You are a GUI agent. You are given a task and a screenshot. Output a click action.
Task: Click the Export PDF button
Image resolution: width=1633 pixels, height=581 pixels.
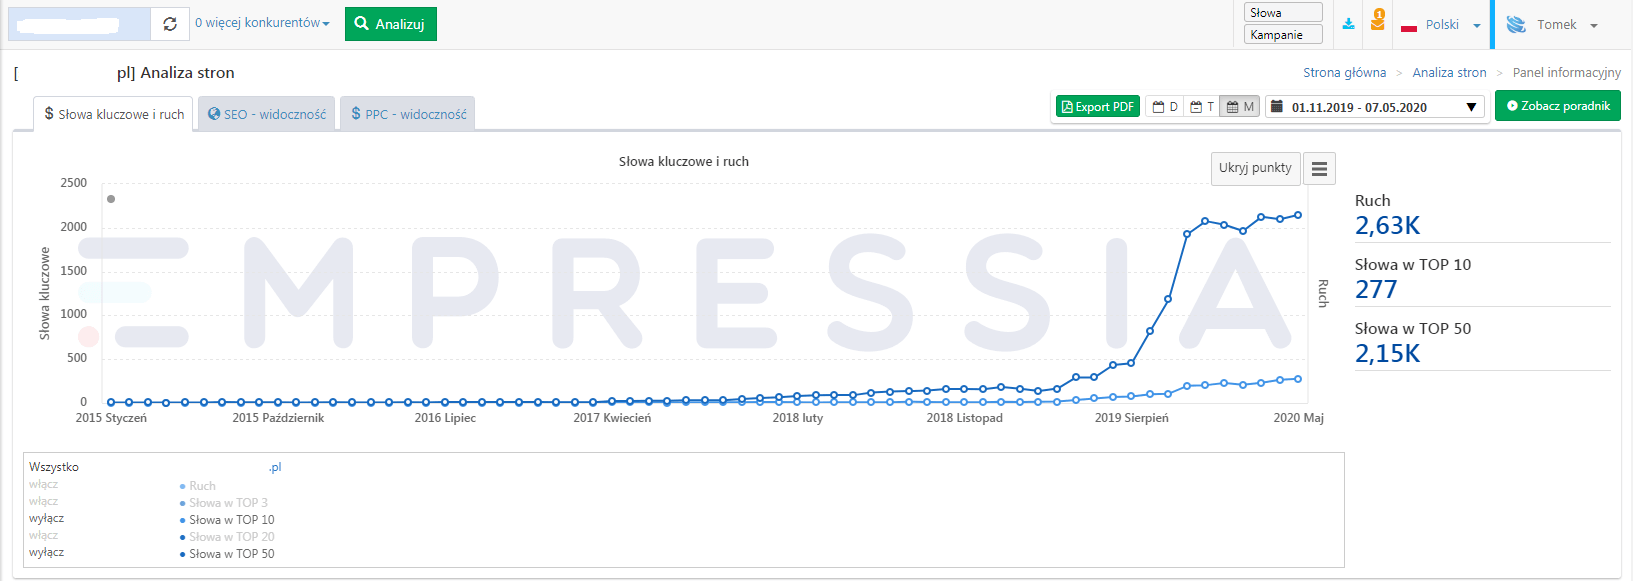(1098, 106)
